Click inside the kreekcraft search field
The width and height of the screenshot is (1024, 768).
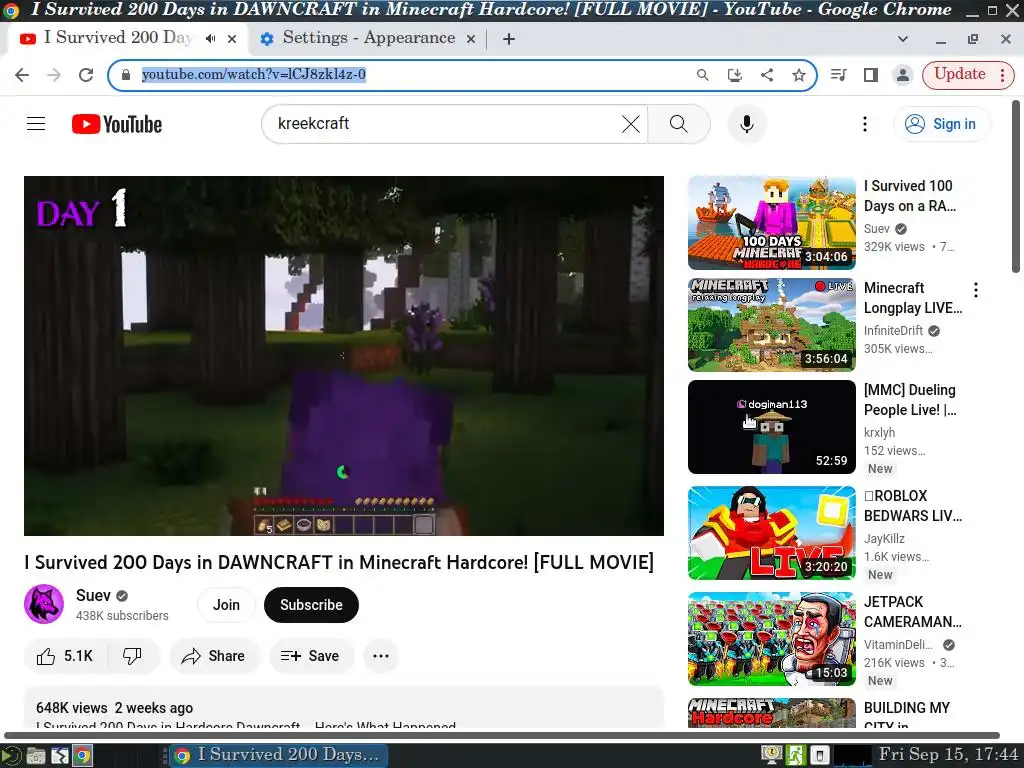[x=444, y=123]
